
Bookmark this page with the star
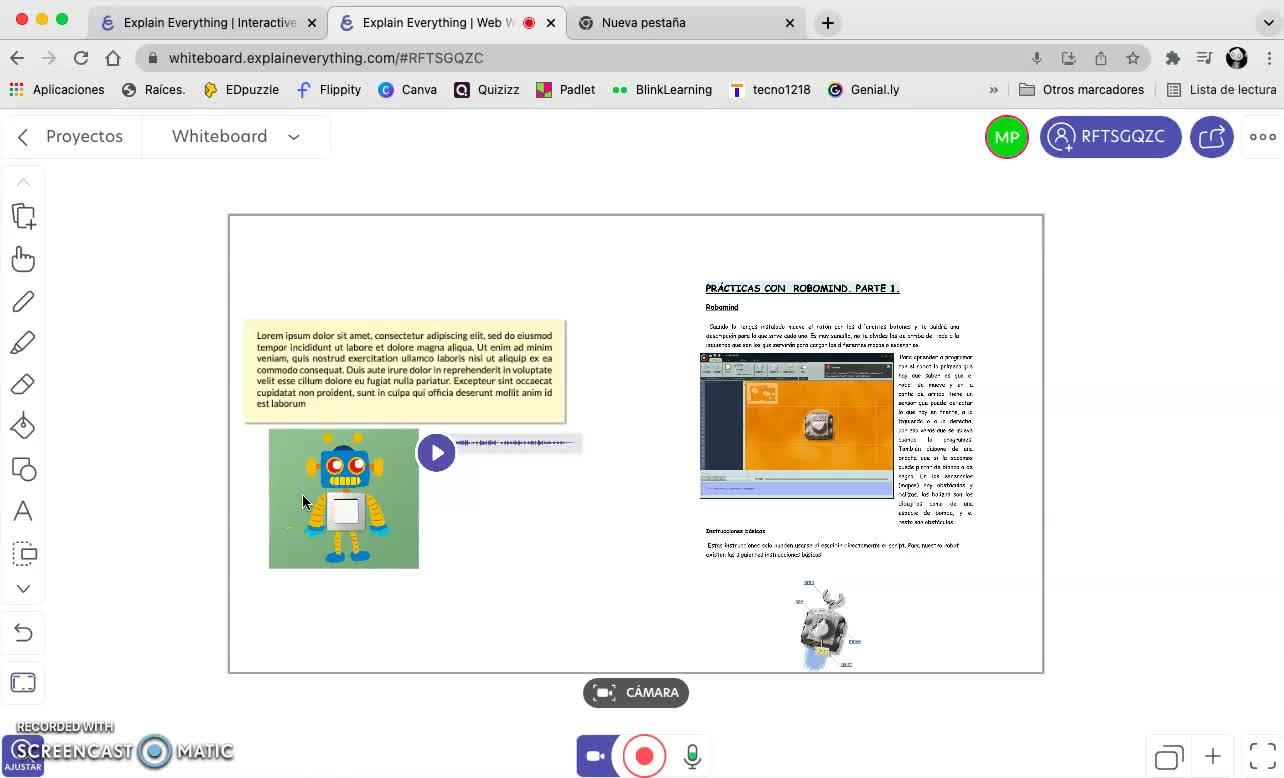tap(1133, 58)
